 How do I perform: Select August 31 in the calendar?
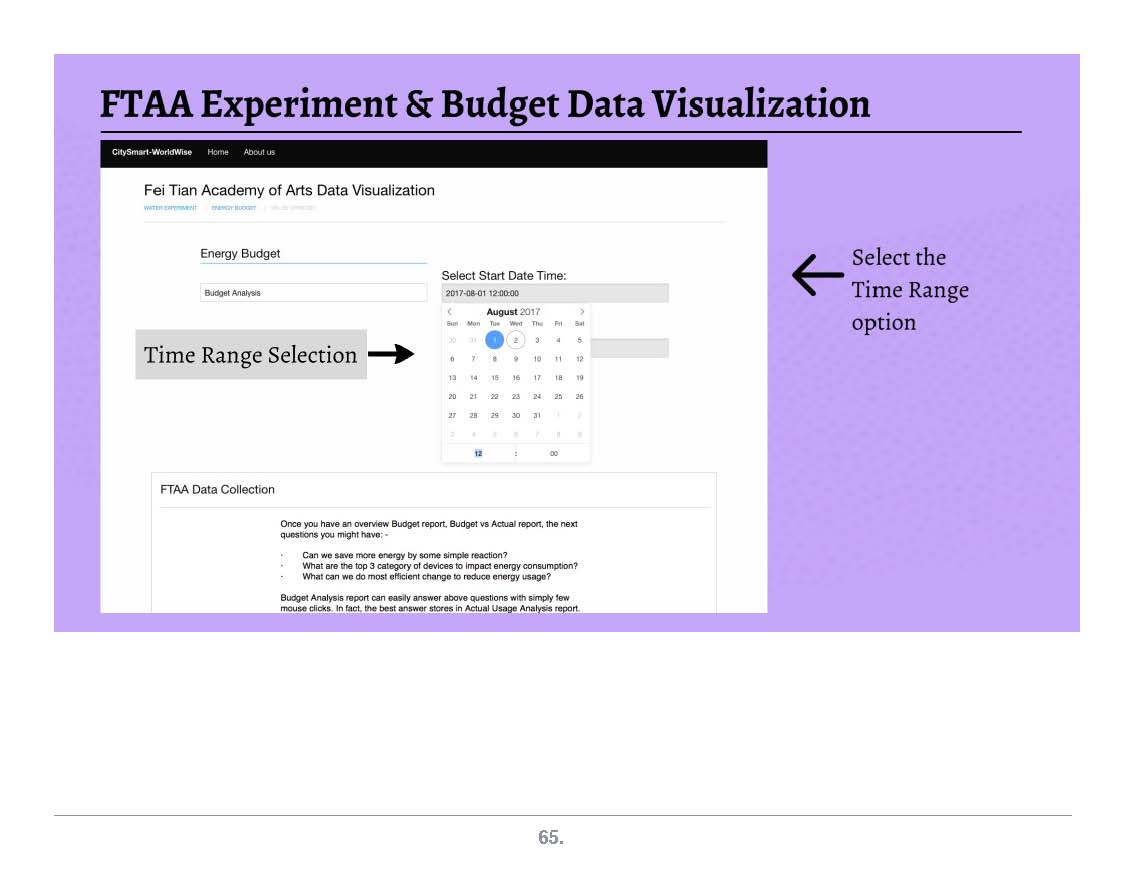click(537, 415)
